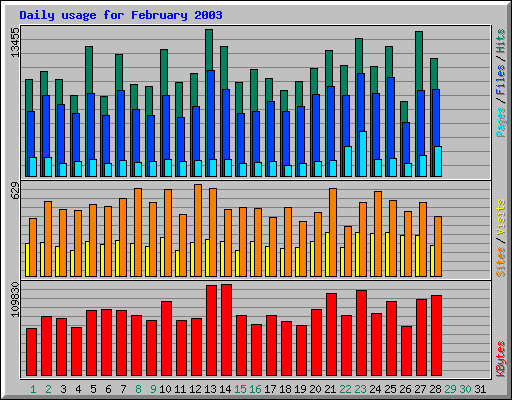
Task: Click the Sites legend label
Action: click(501, 262)
